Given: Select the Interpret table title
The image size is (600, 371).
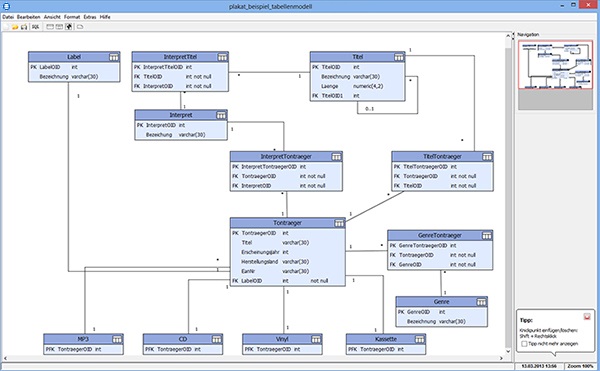Looking at the screenshot, I should (x=181, y=115).
